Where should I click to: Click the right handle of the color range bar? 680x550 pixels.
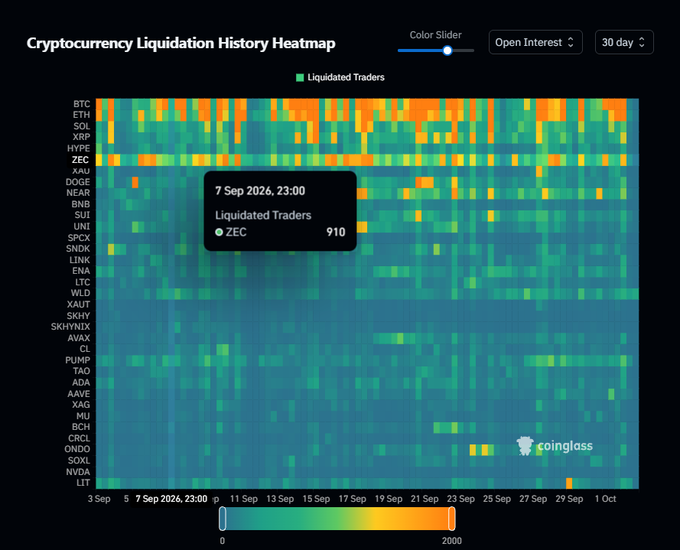[x=451, y=518]
